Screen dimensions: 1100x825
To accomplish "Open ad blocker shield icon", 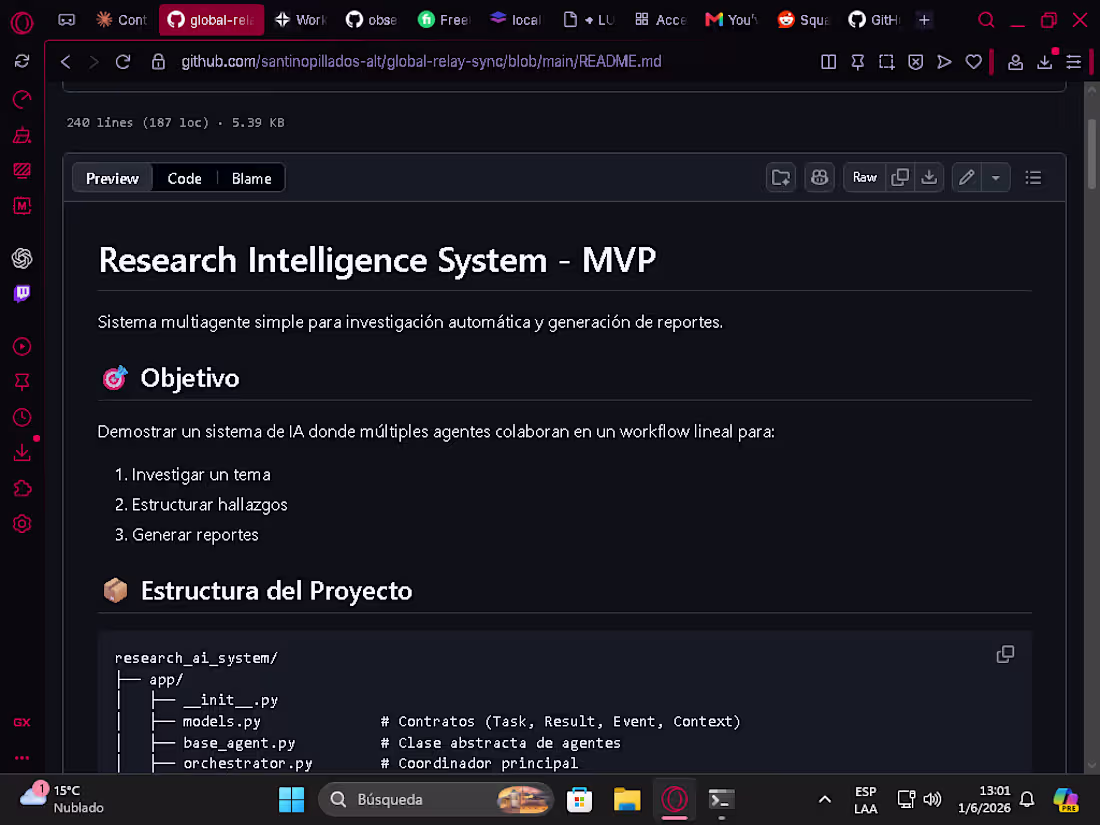I will [x=915, y=62].
